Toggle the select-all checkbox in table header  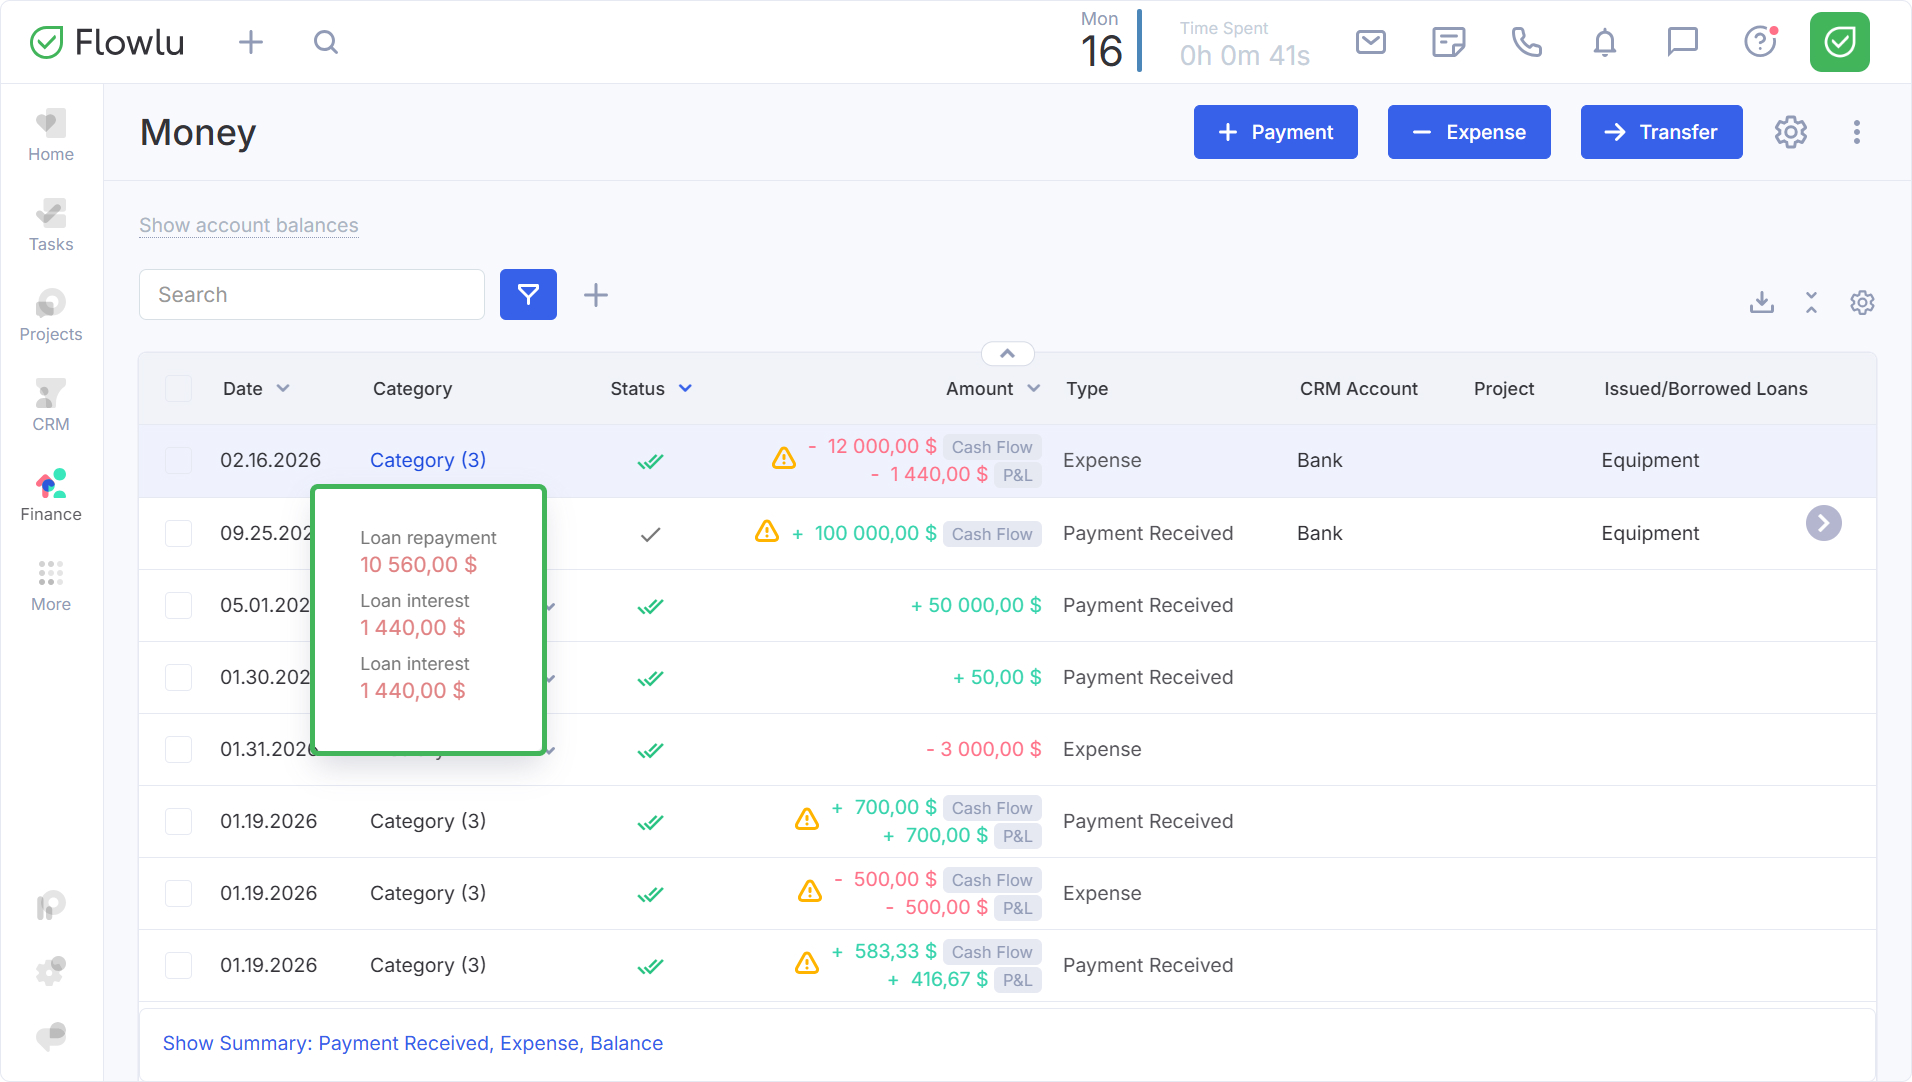pos(178,389)
